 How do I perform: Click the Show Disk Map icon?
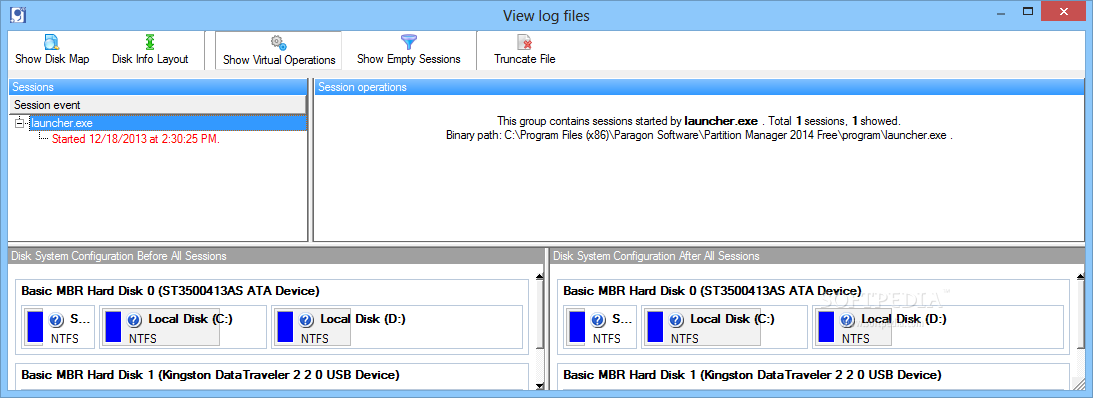click(x=52, y=42)
